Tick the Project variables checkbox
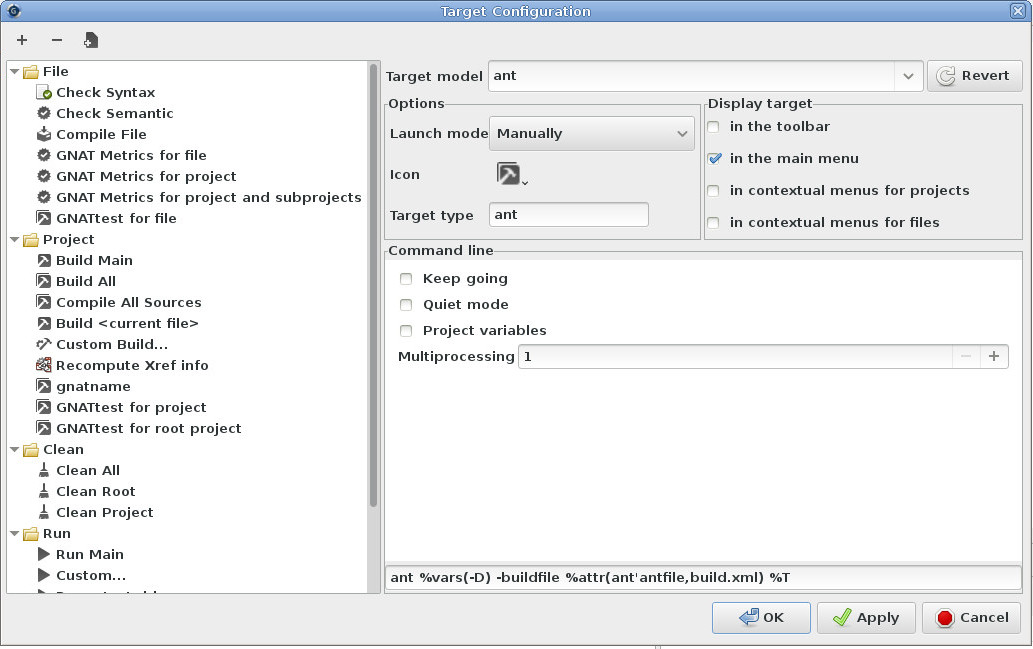The height and width of the screenshot is (649, 1033). [x=406, y=330]
